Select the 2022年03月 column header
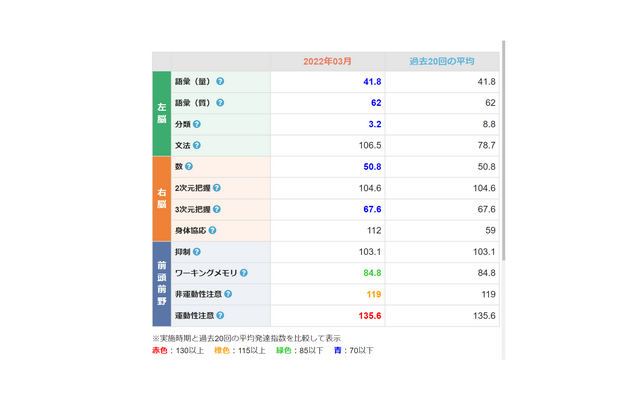This screenshot has height=400, width=639. pyautogui.click(x=327, y=62)
